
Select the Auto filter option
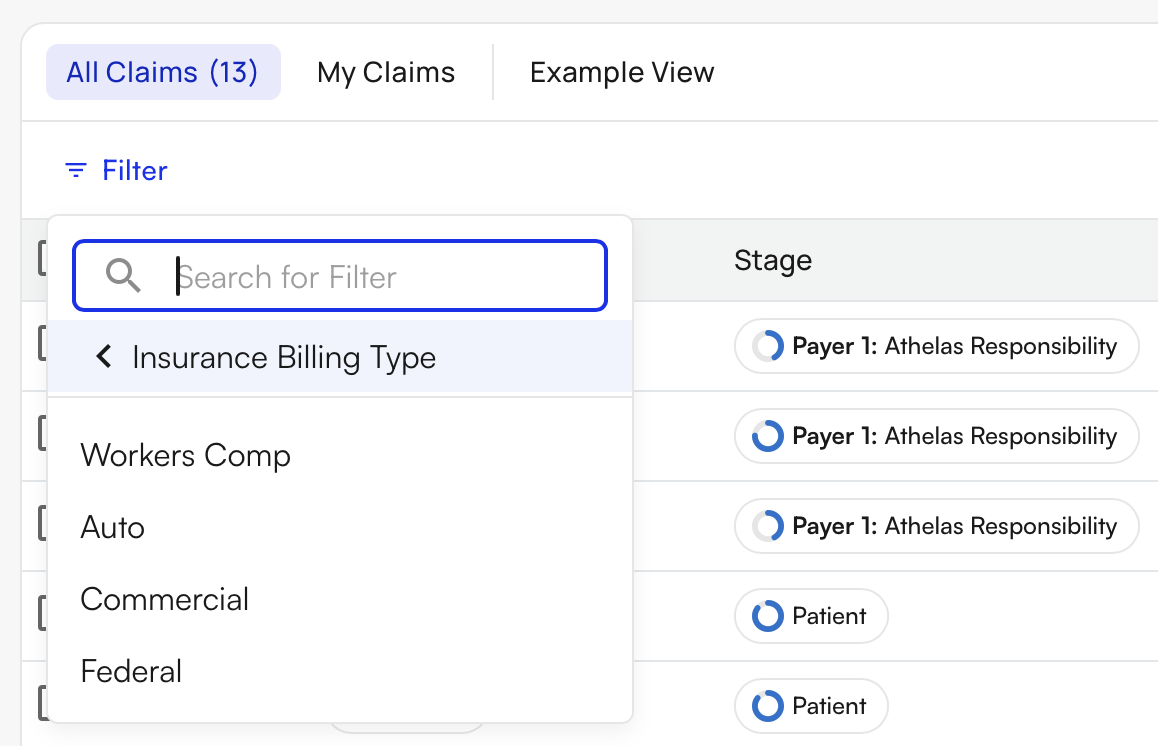click(112, 527)
